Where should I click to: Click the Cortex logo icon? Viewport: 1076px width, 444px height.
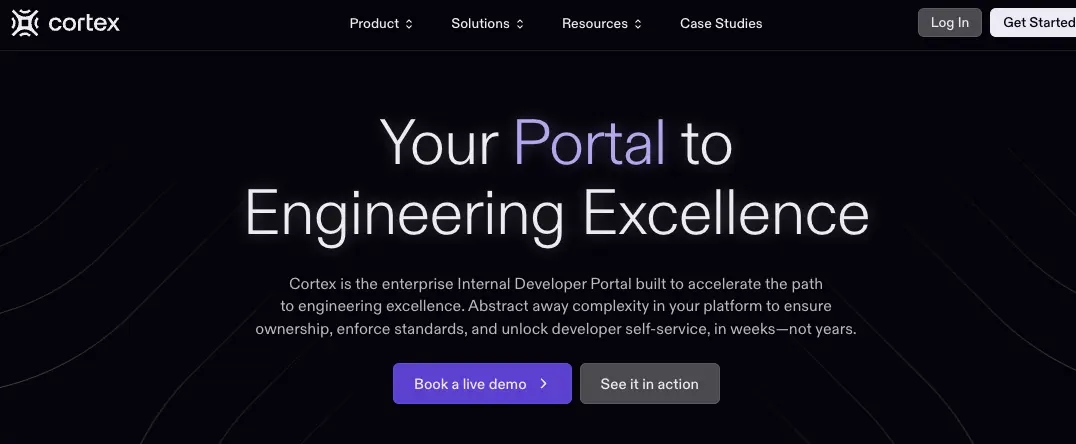pyautogui.click(x=25, y=23)
